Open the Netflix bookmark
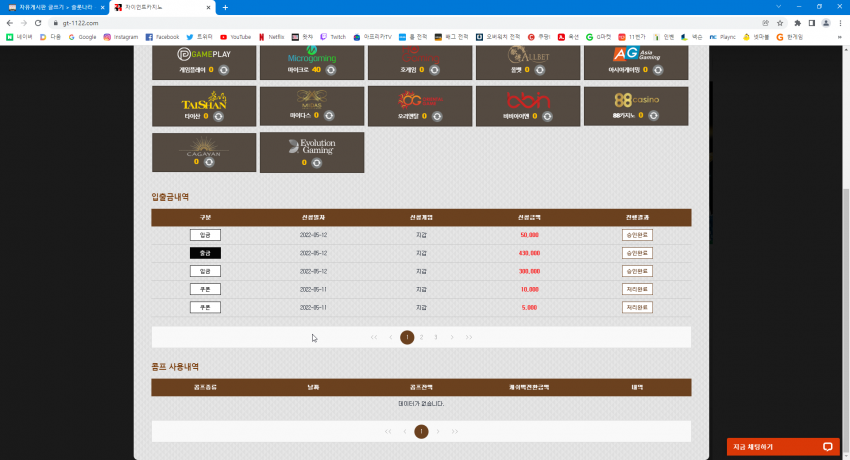This screenshot has height=460, width=850. pos(271,37)
